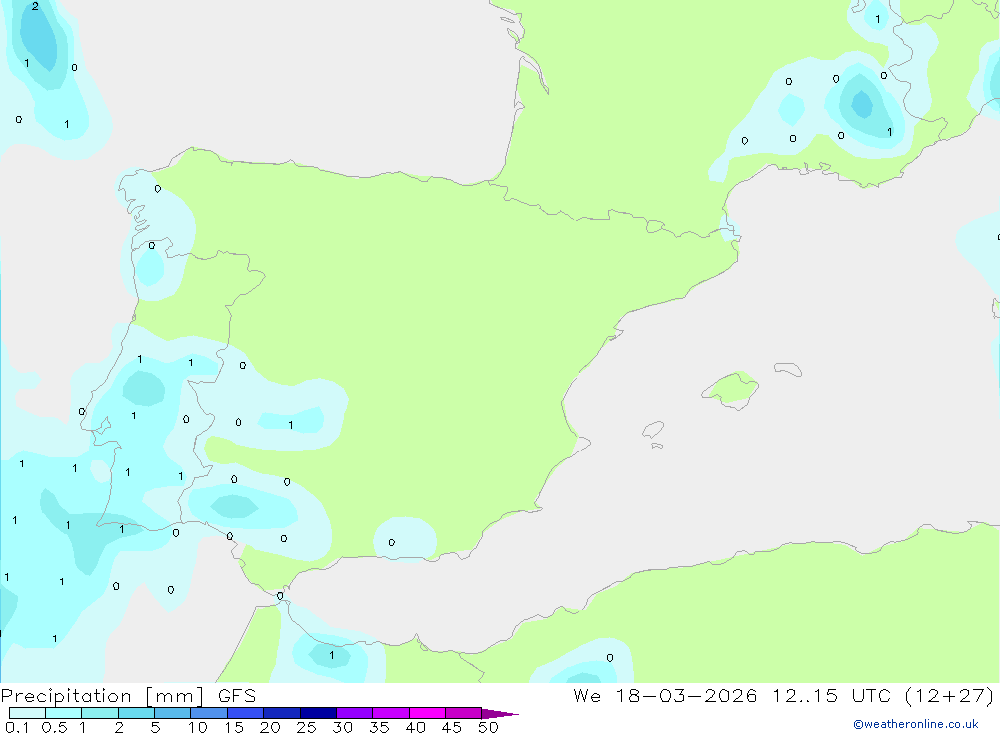
Task: Open the weatheronline.co.uk credit link
Action: [x=916, y=724]
